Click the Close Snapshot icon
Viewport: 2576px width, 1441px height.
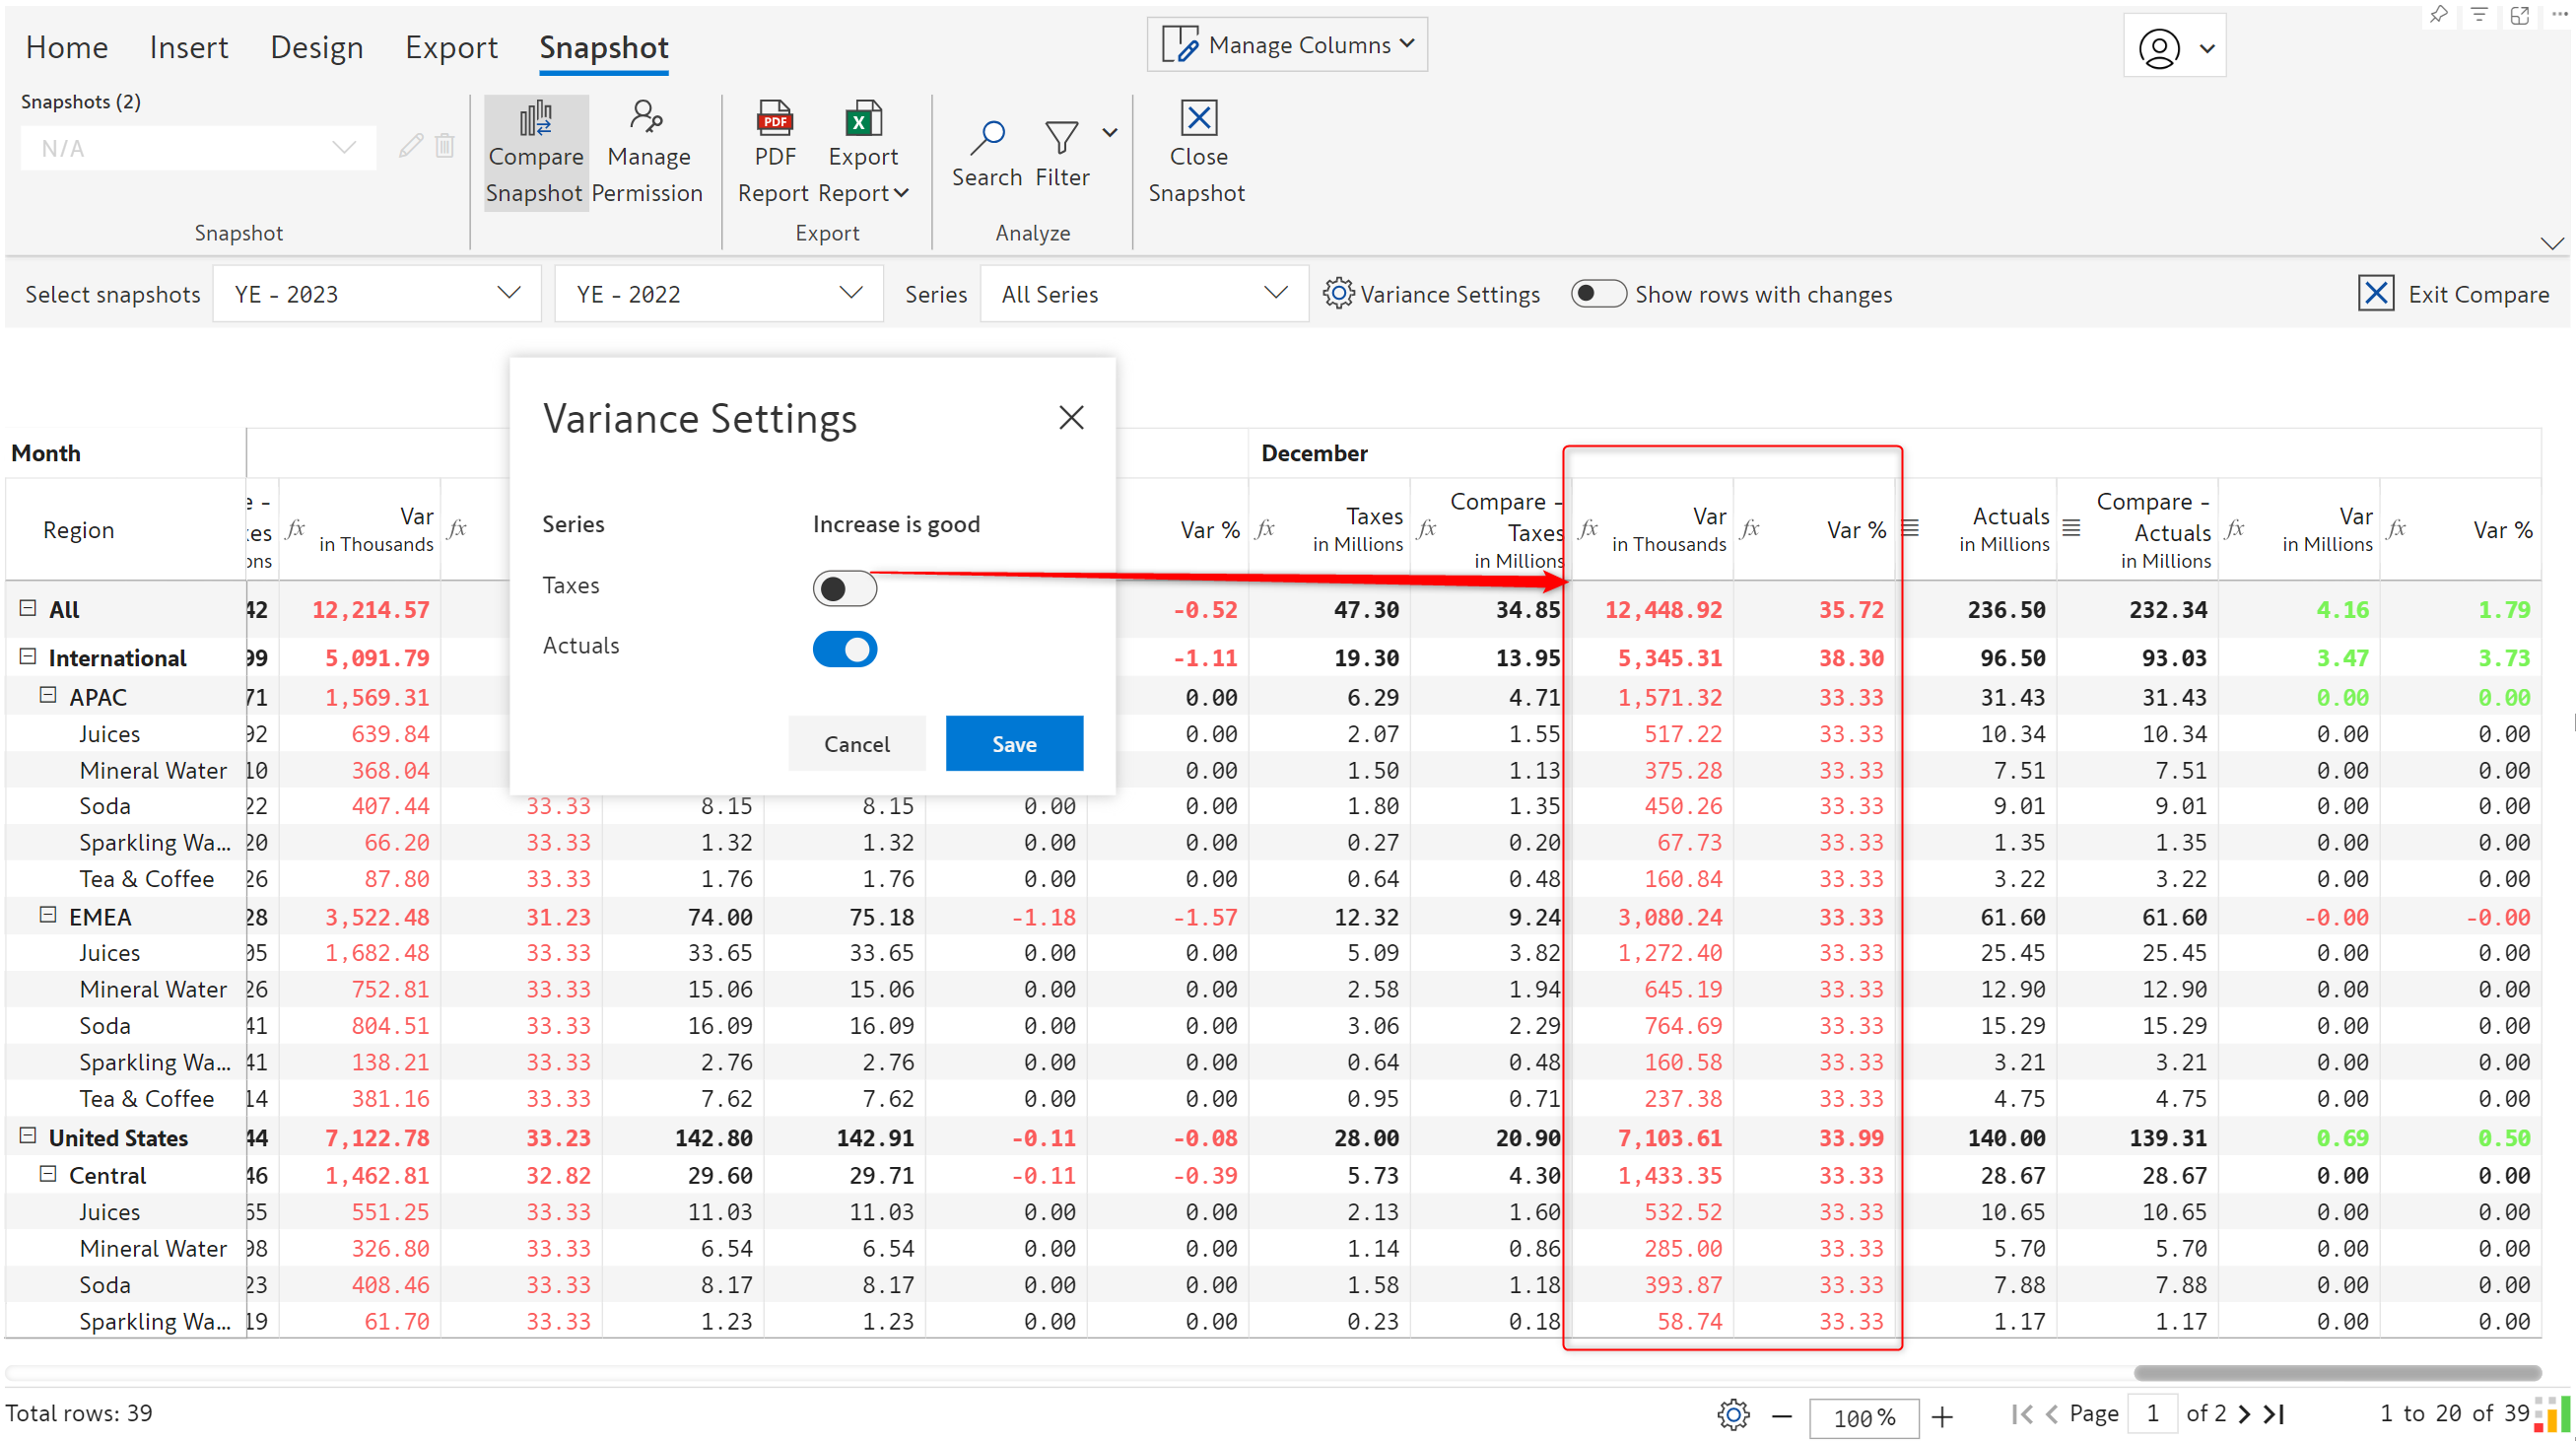coord(1198,118)
